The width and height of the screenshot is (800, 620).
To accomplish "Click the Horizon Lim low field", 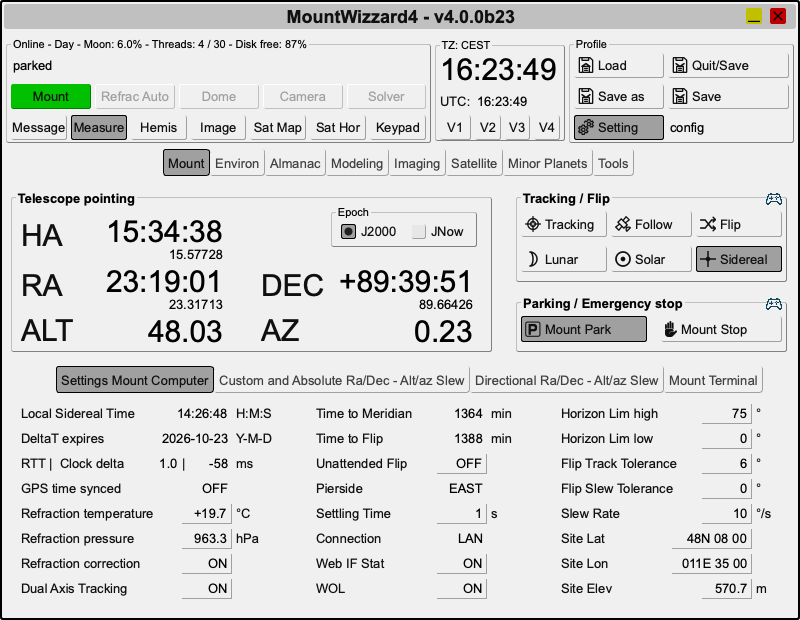I will coord(727,438).
